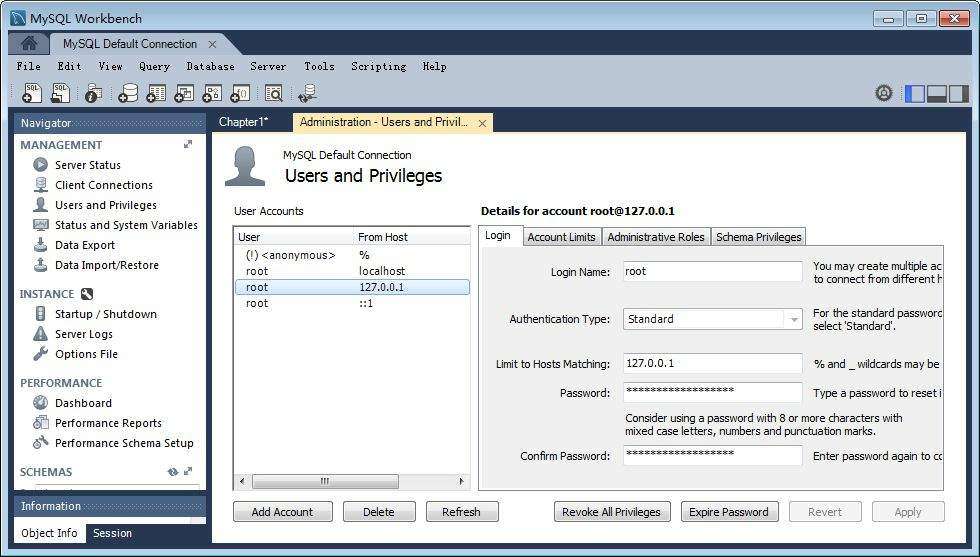This screenshot has height=557, width=980.
Task: Open the object inspector info icon
Action: pos(93,93)
